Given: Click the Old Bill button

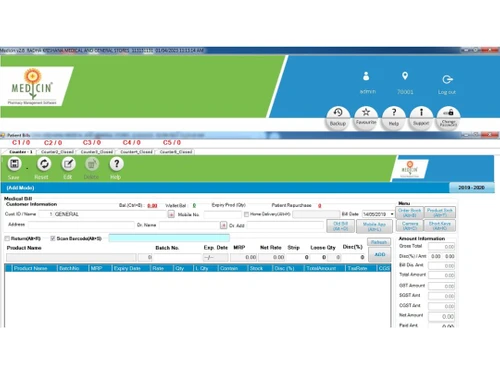Looking at the screenshot, I should (340, 226).
